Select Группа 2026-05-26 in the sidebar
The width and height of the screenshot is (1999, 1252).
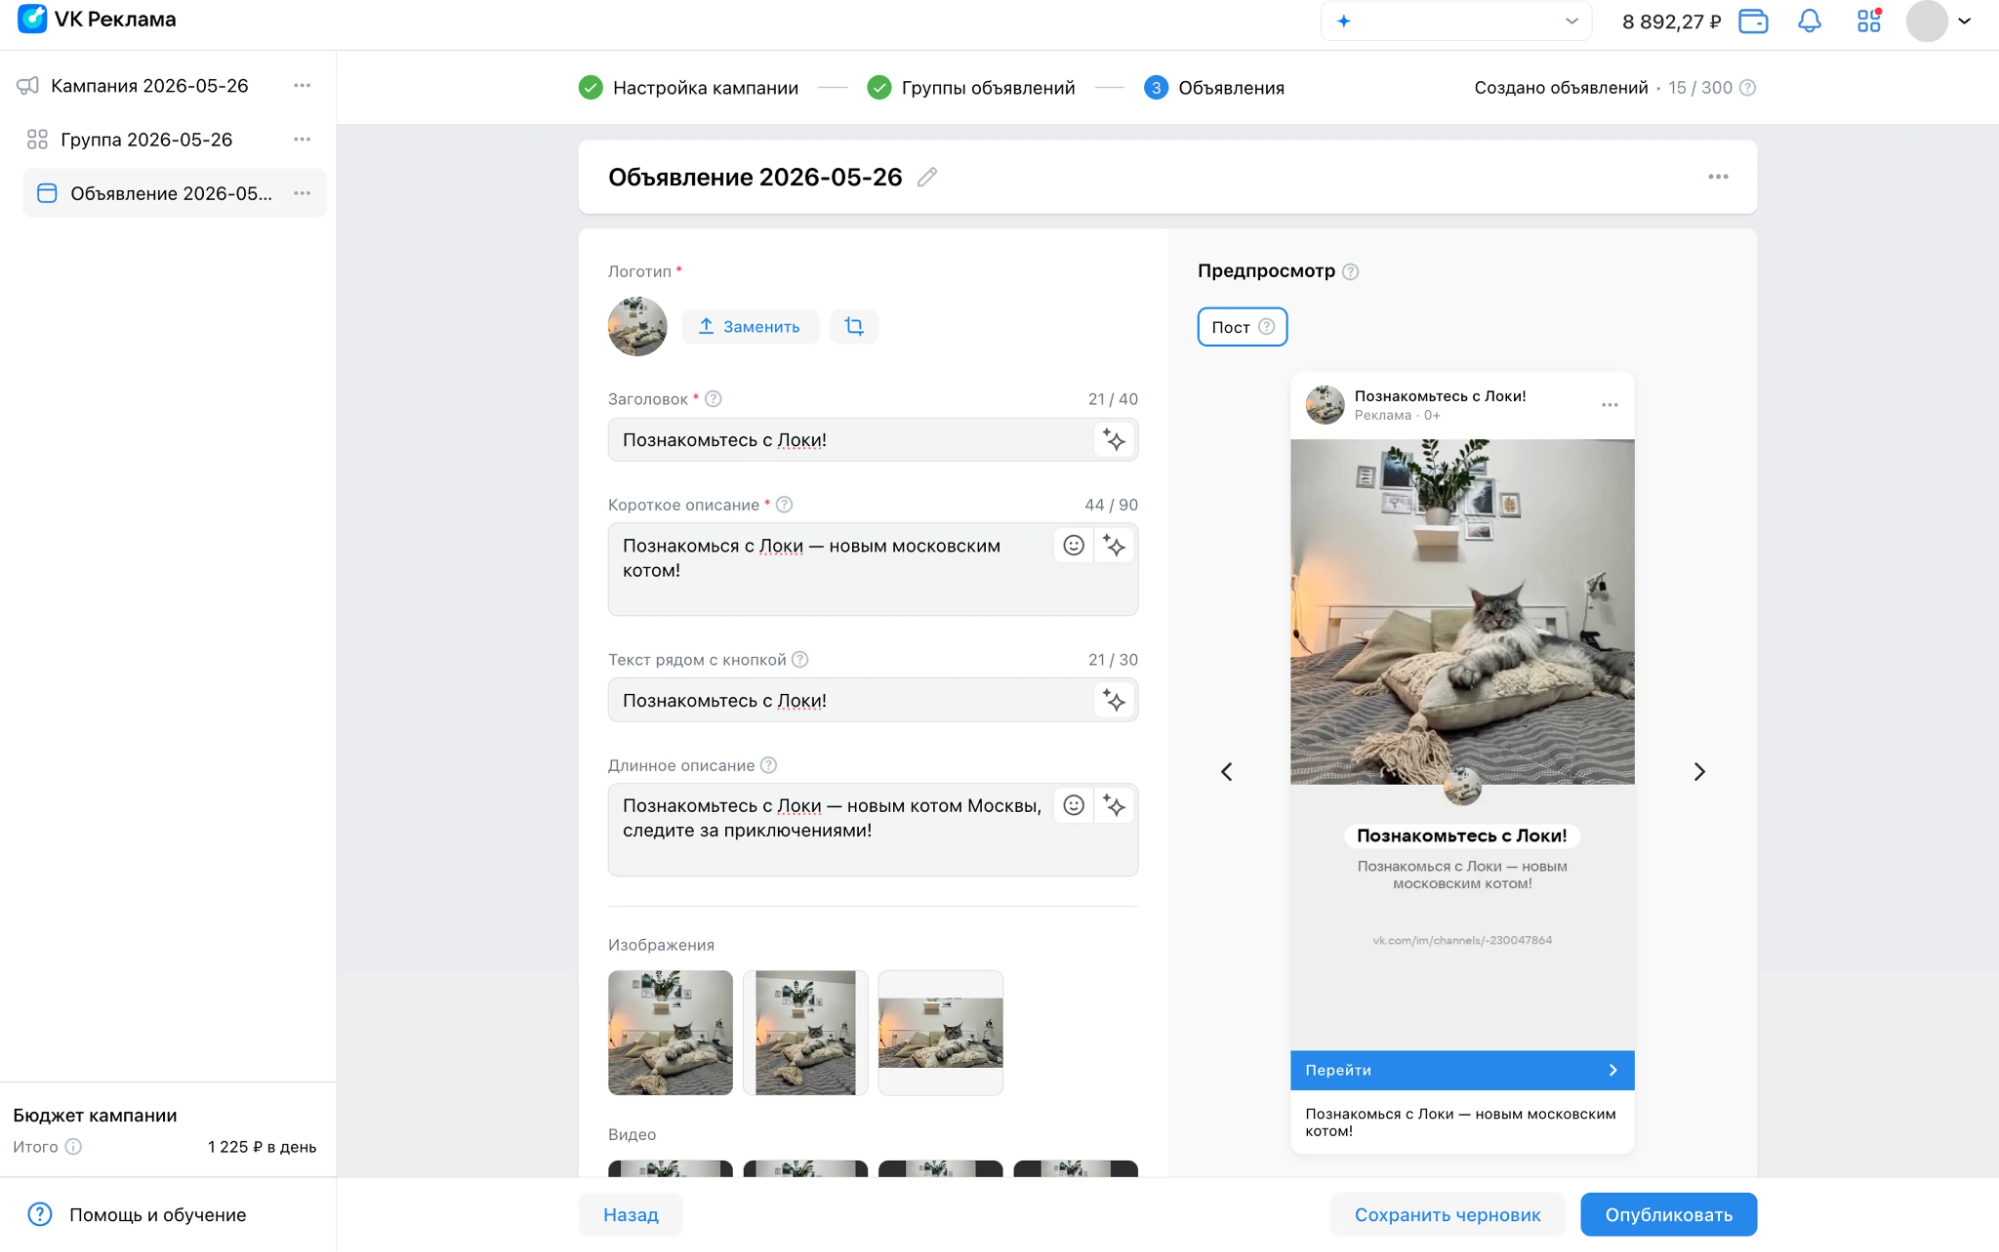click(146, 140)
